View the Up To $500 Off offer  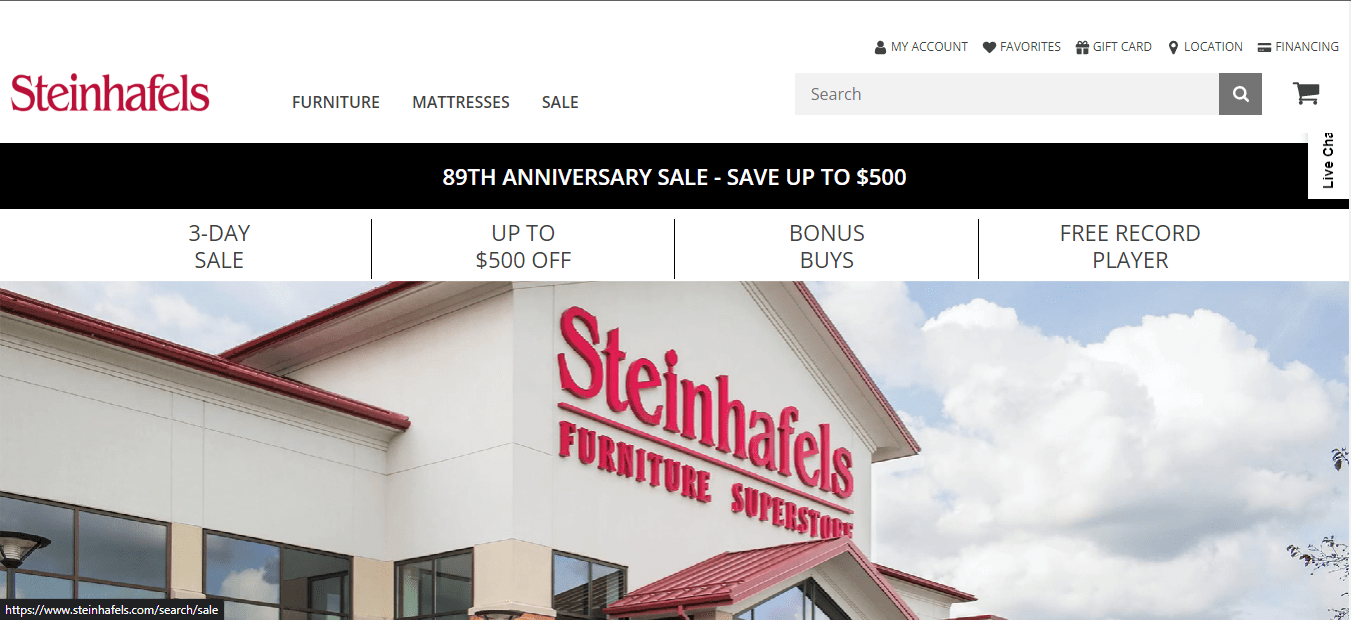click(523, 246)
